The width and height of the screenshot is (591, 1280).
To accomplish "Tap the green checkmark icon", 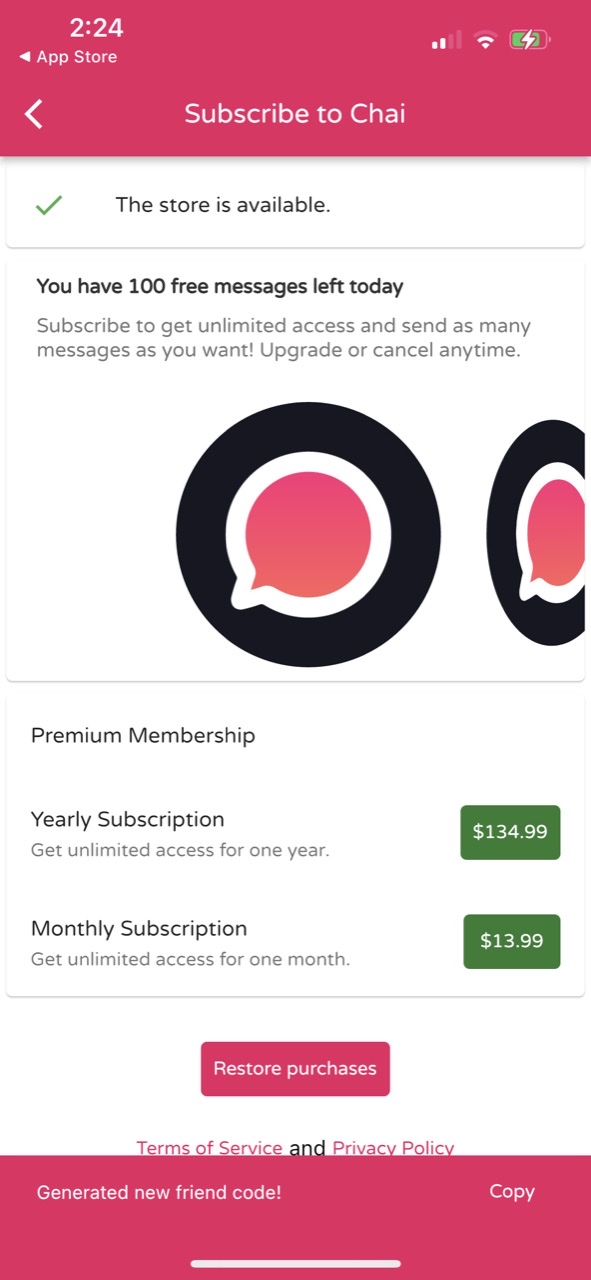I will tap(50, 205).
